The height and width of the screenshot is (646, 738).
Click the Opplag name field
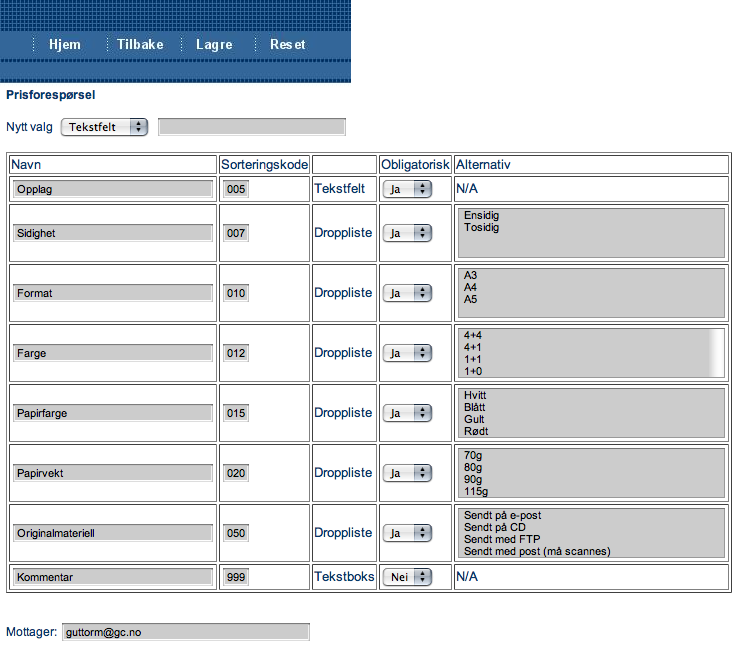click(113, 189)
